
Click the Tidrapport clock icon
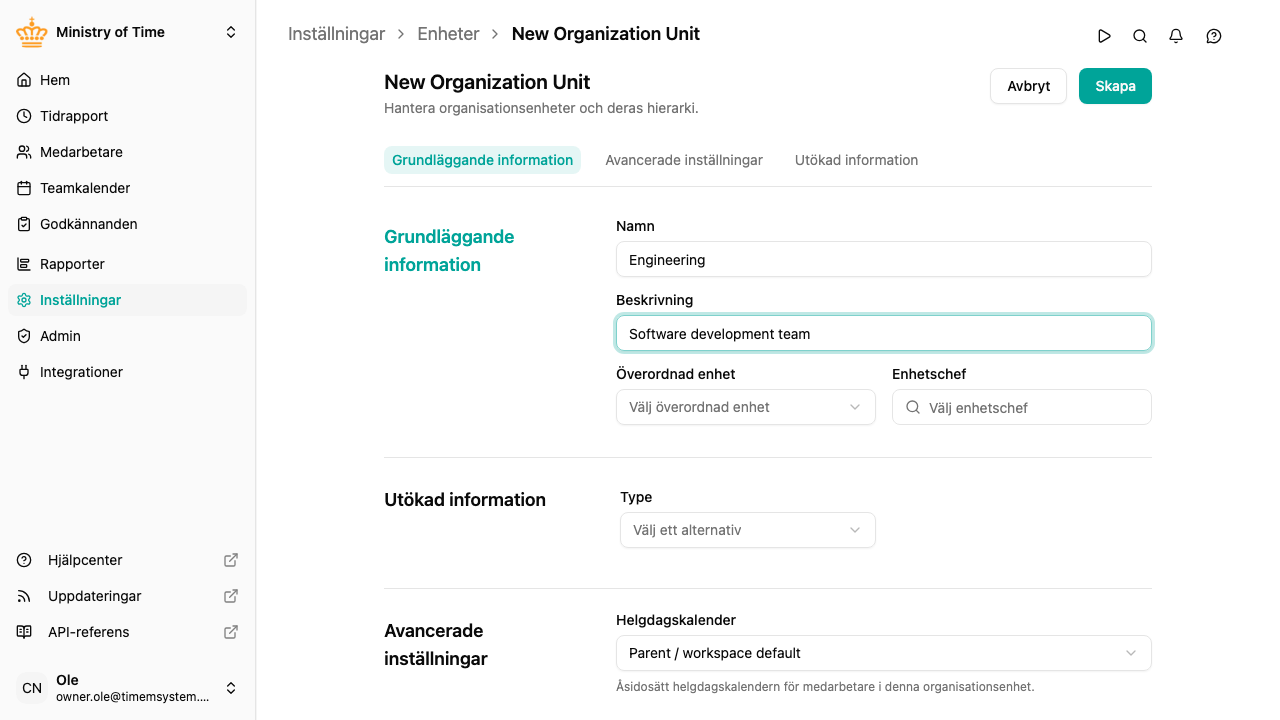[x=25, y=116]
